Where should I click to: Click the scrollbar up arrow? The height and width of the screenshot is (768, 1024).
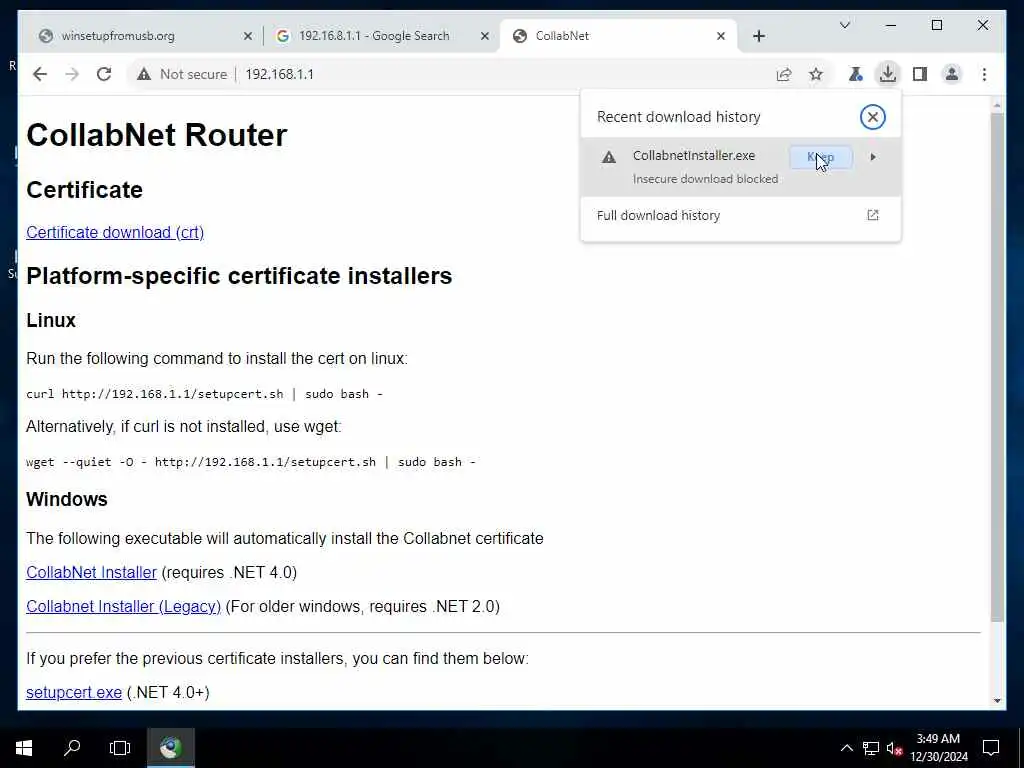(997, 104)
